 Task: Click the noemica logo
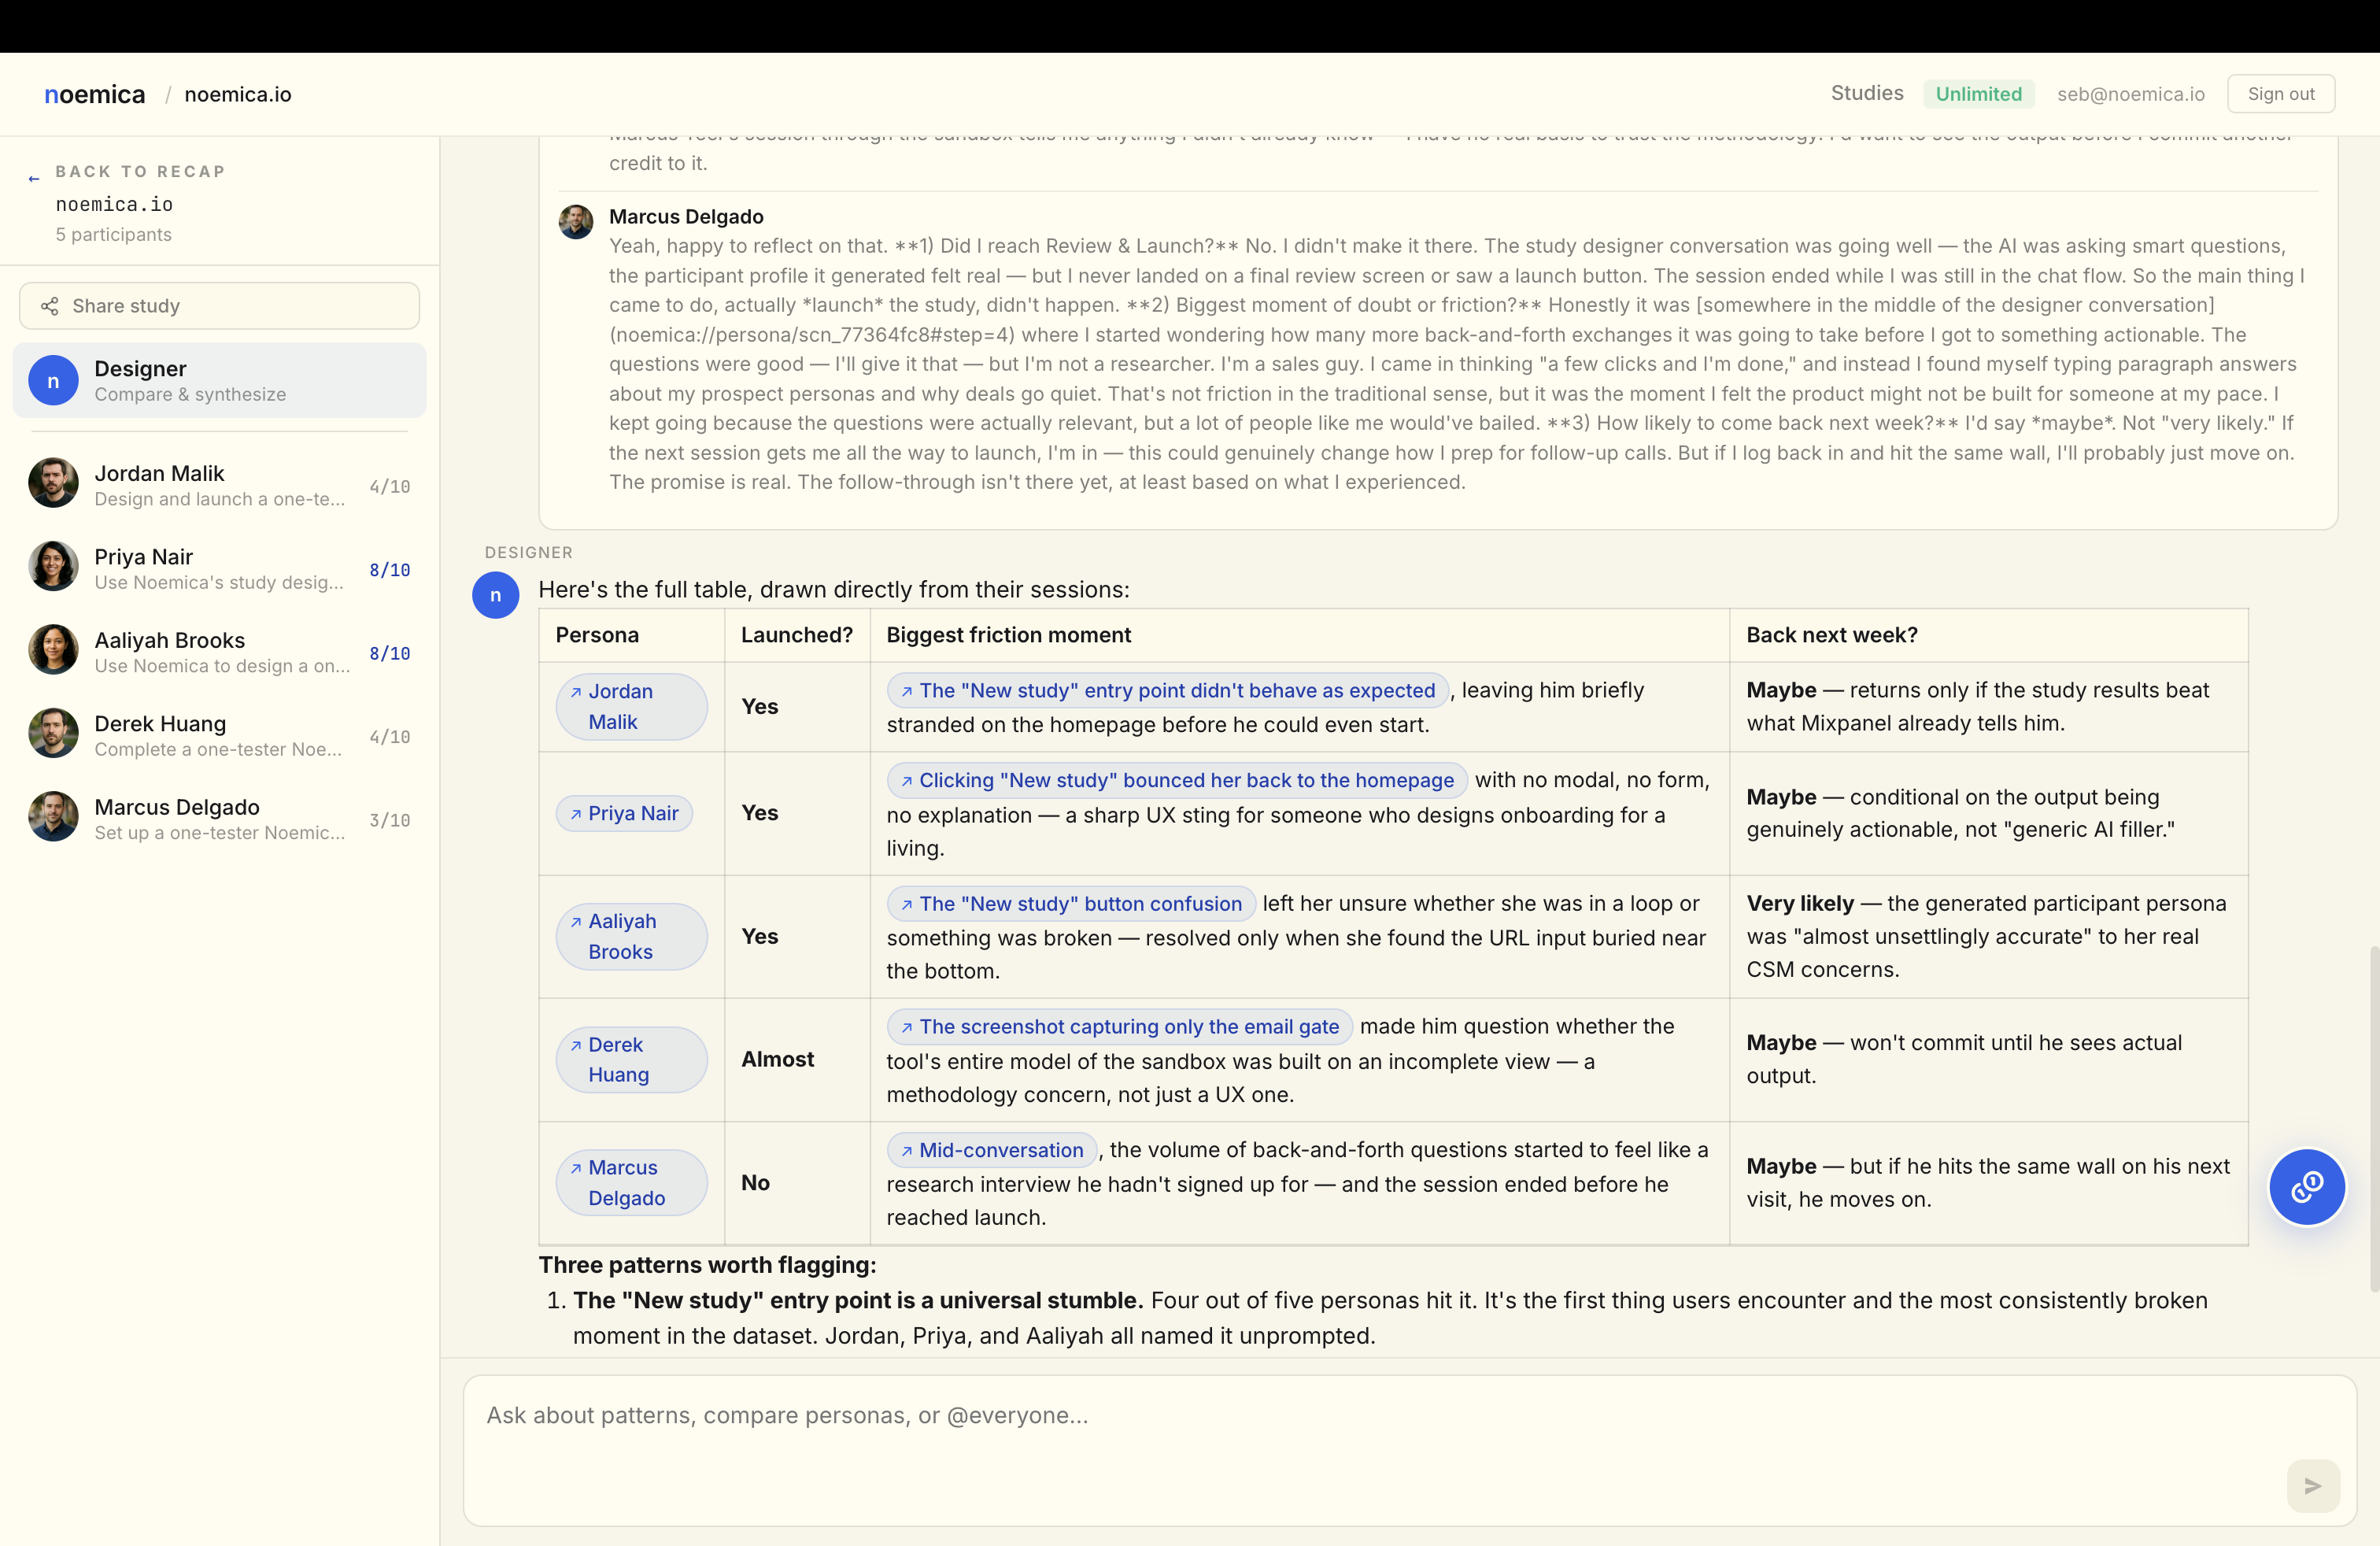[x=95, y=95]
